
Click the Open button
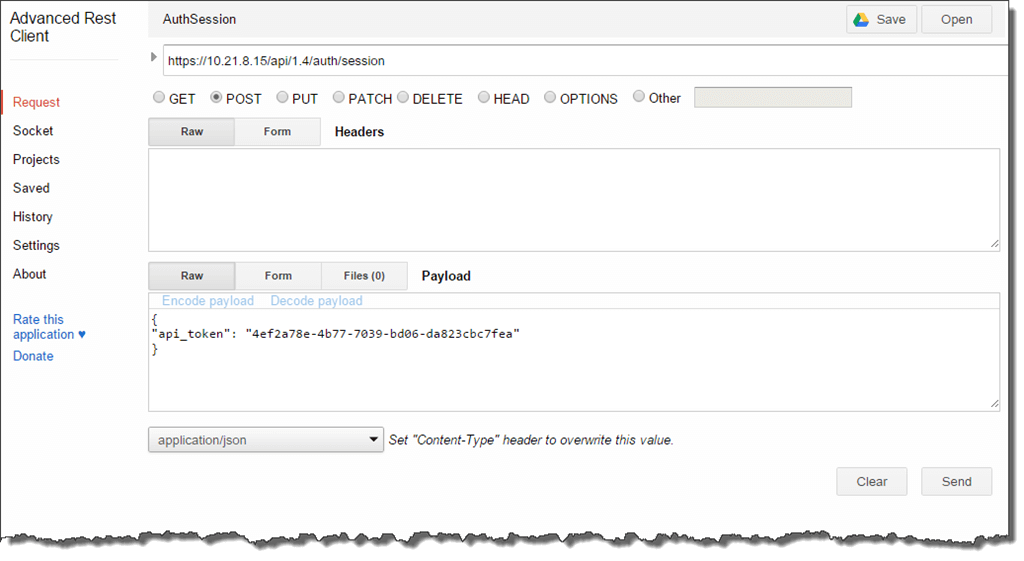[957, 20]
